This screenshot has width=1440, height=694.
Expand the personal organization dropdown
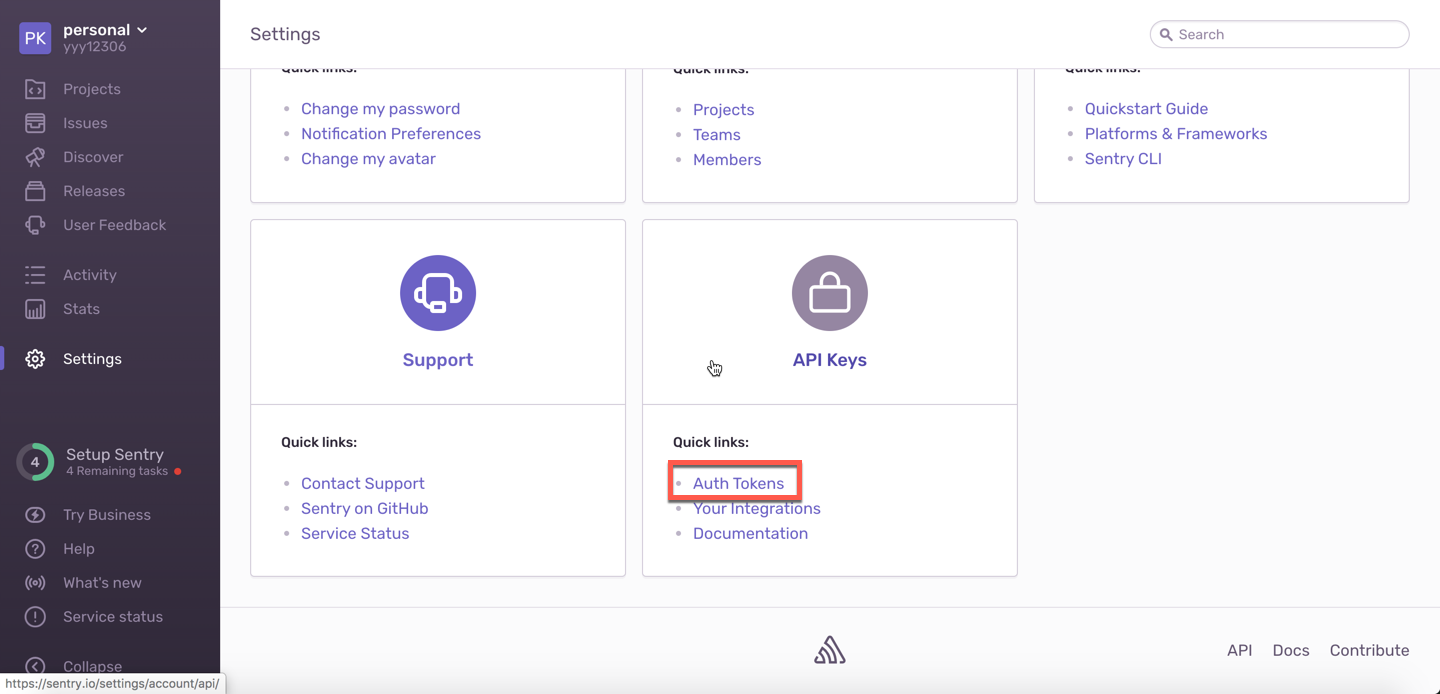coord(105,30)
